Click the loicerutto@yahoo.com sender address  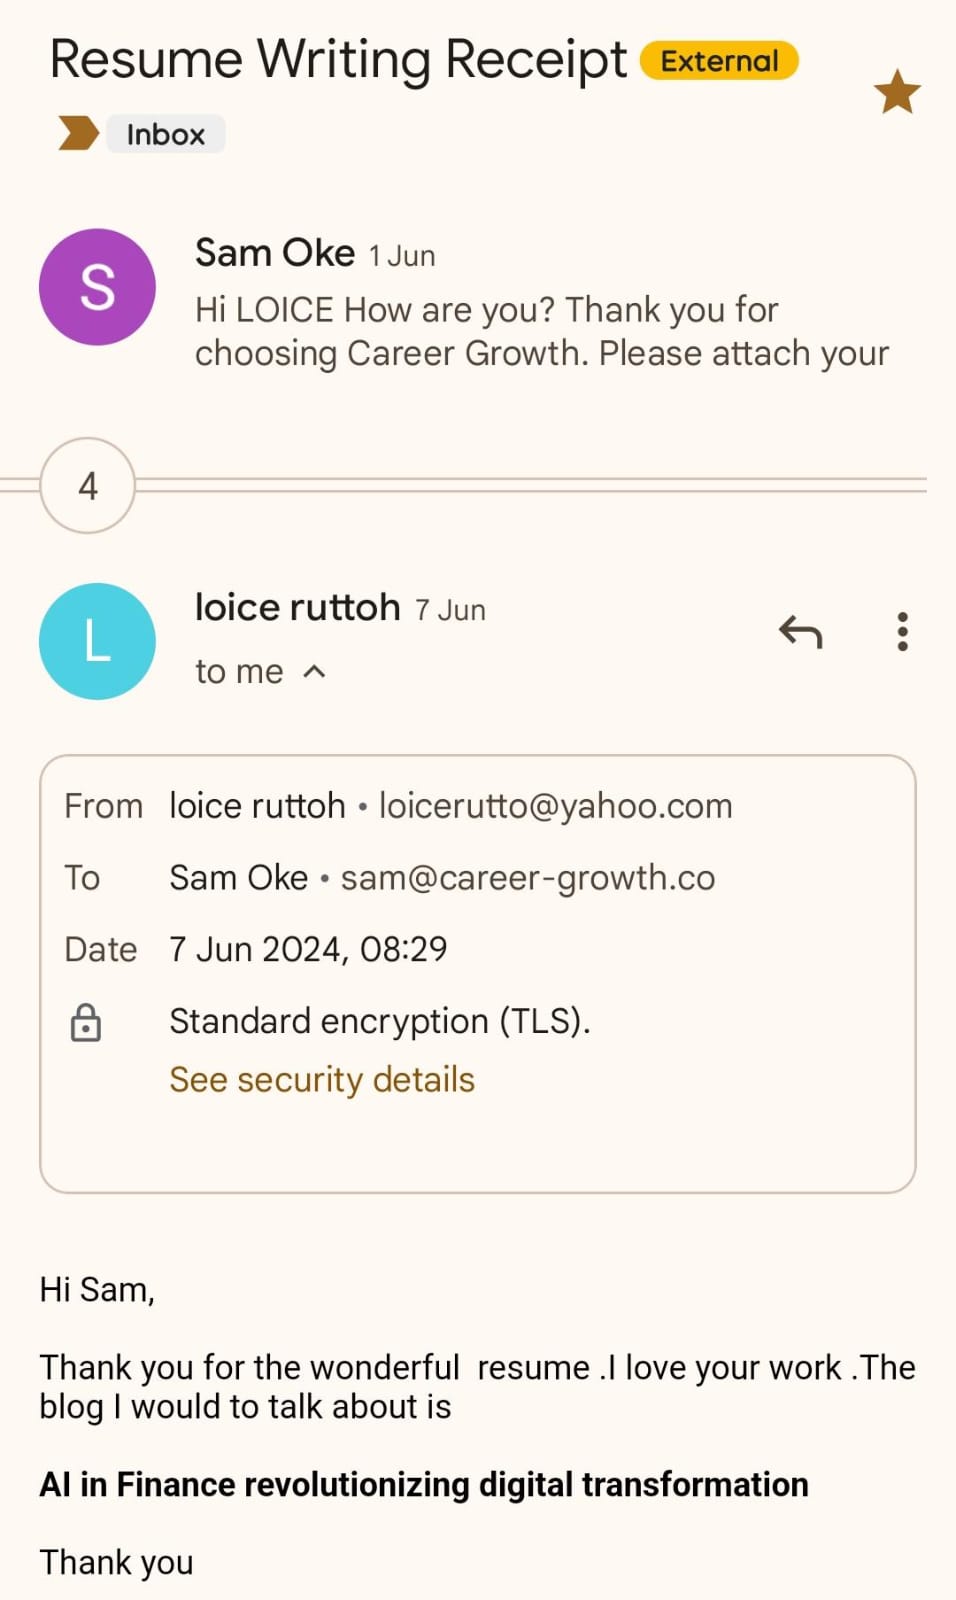(x=555, y=806)
